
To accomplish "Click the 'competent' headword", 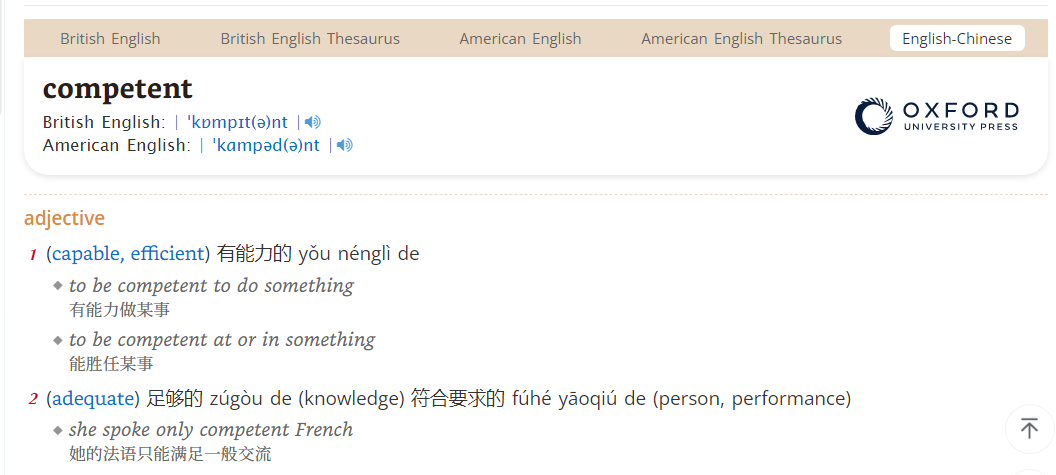I will point(118,88).
